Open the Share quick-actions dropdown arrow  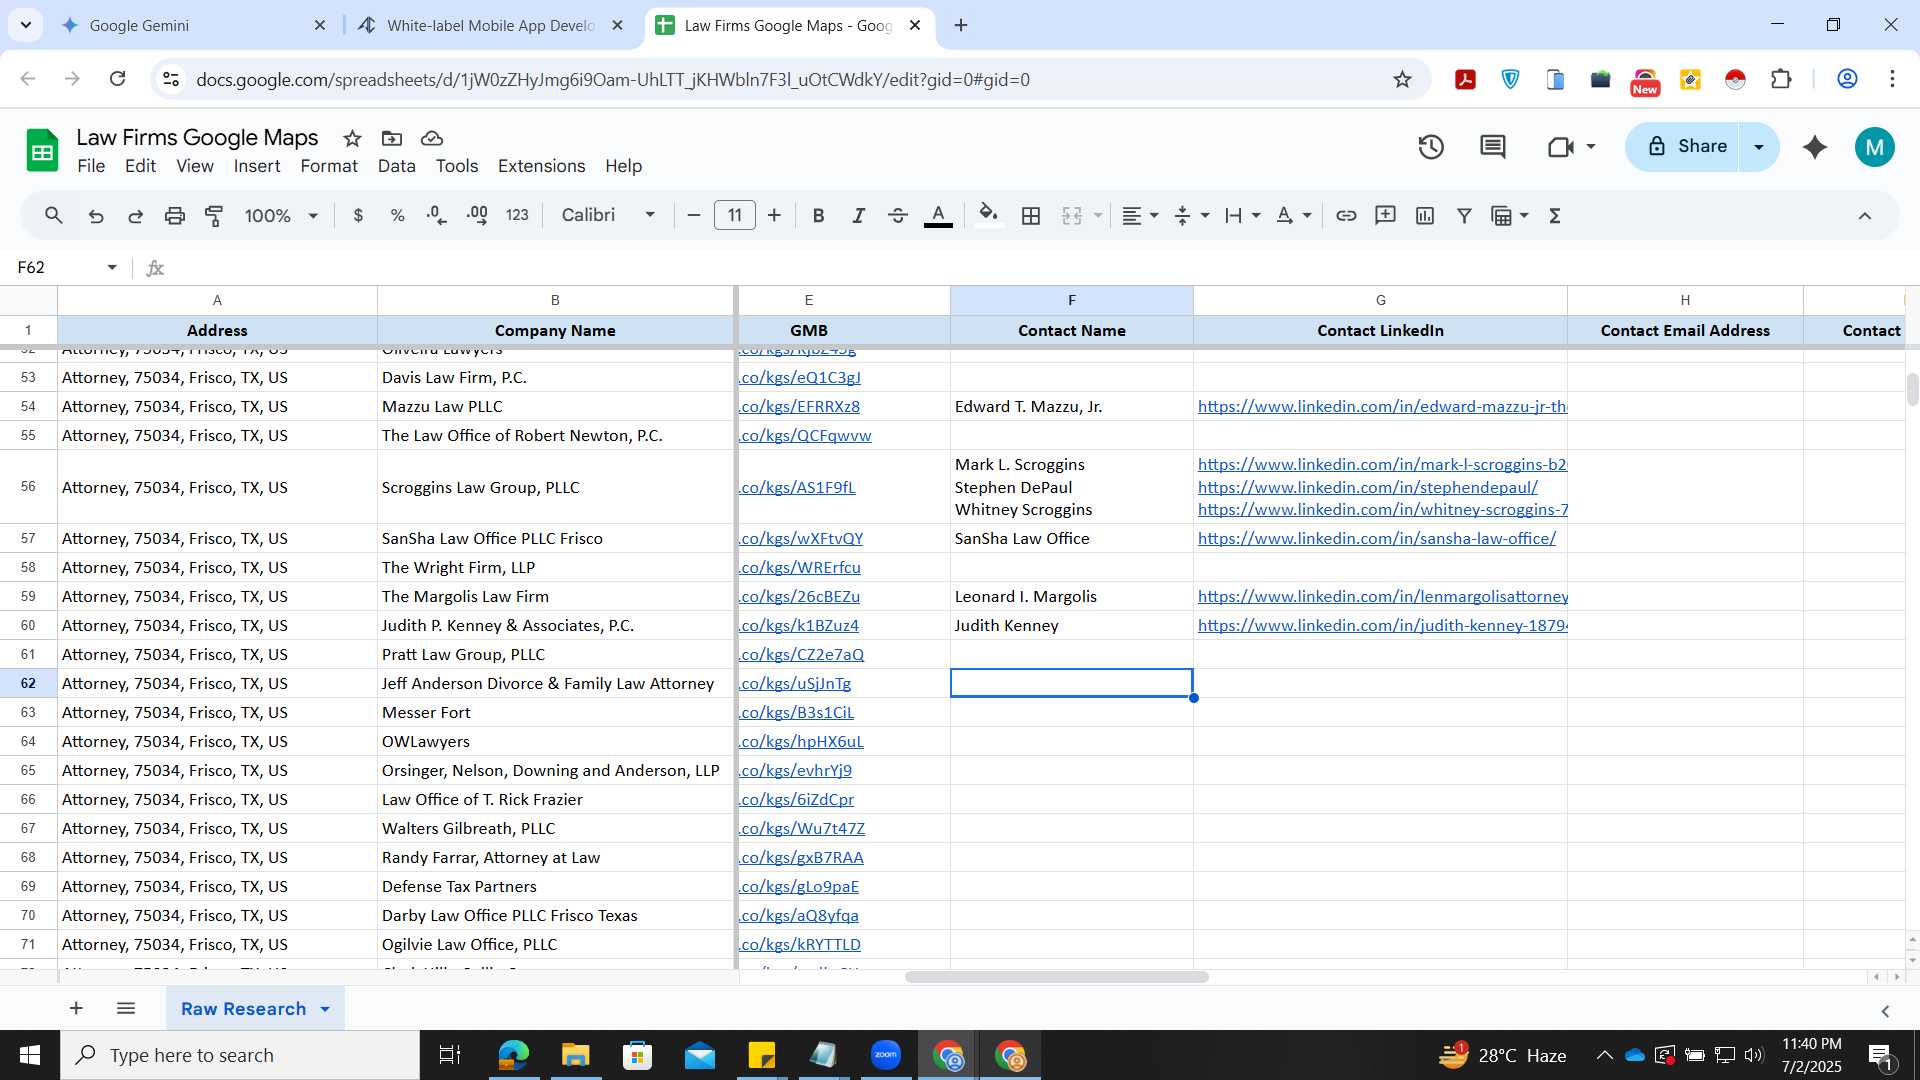(1759, 147)
